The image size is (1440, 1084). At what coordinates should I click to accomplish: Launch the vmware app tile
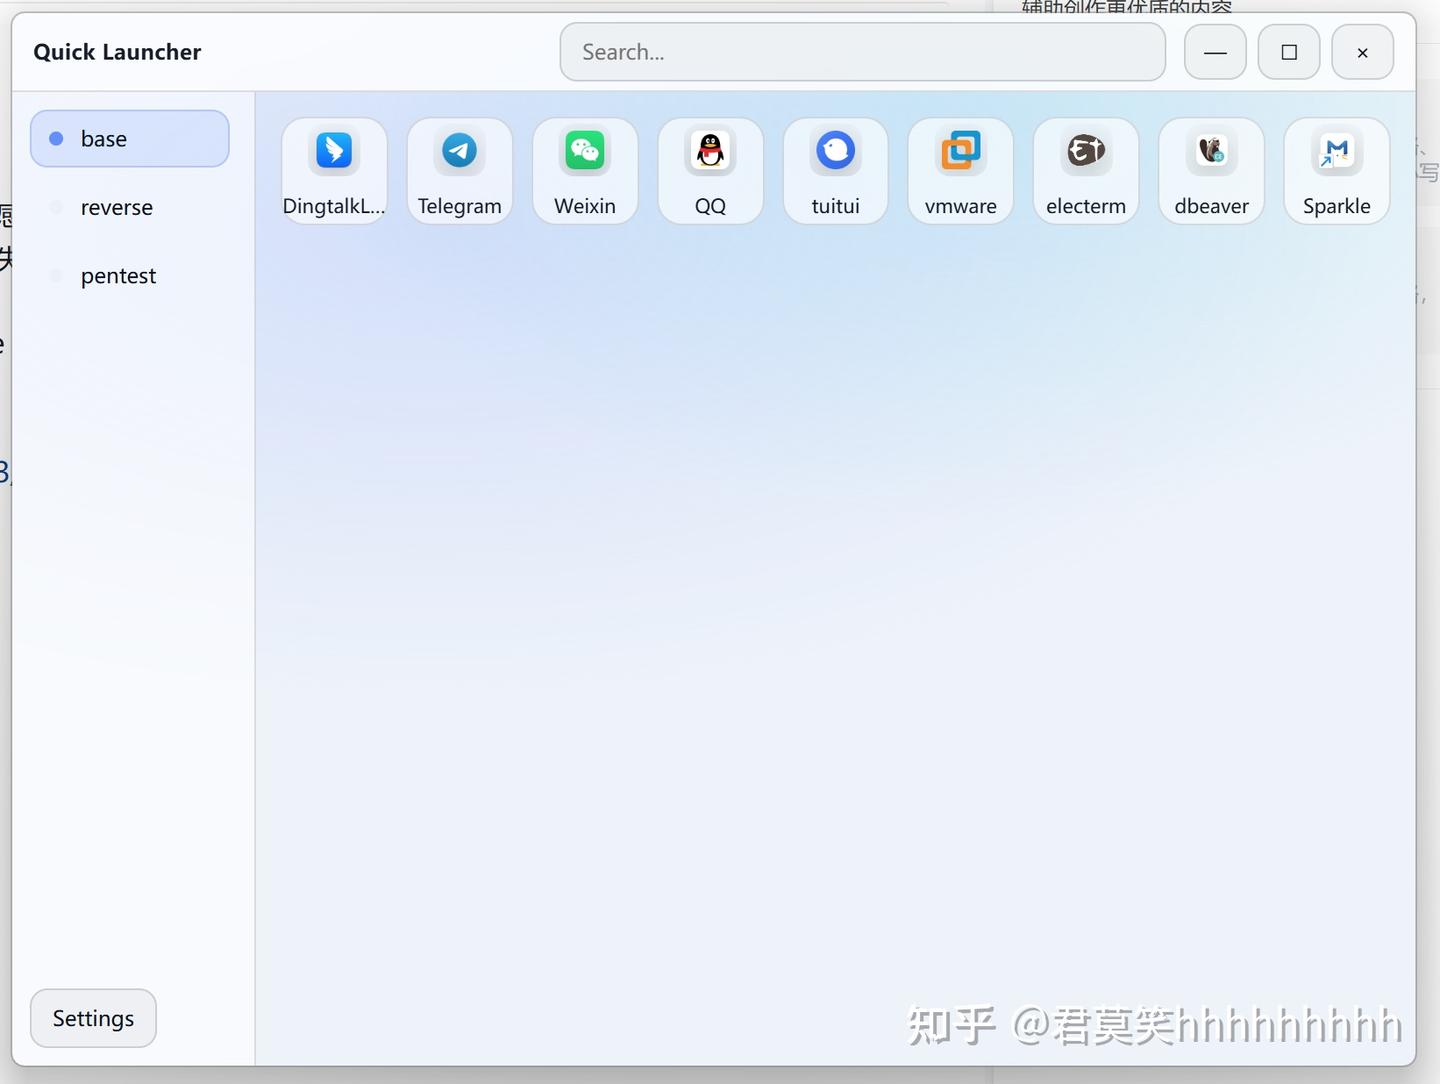[961, 171]
